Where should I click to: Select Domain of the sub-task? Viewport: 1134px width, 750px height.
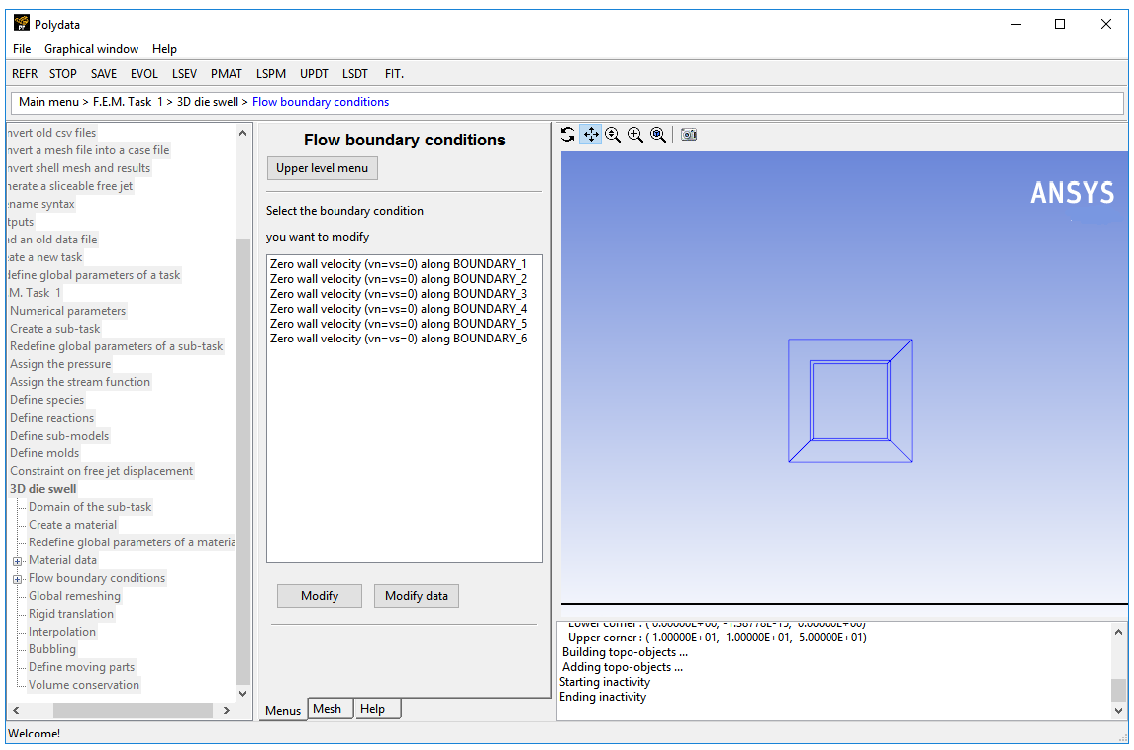pyautogui.click(x=90, y=507)
